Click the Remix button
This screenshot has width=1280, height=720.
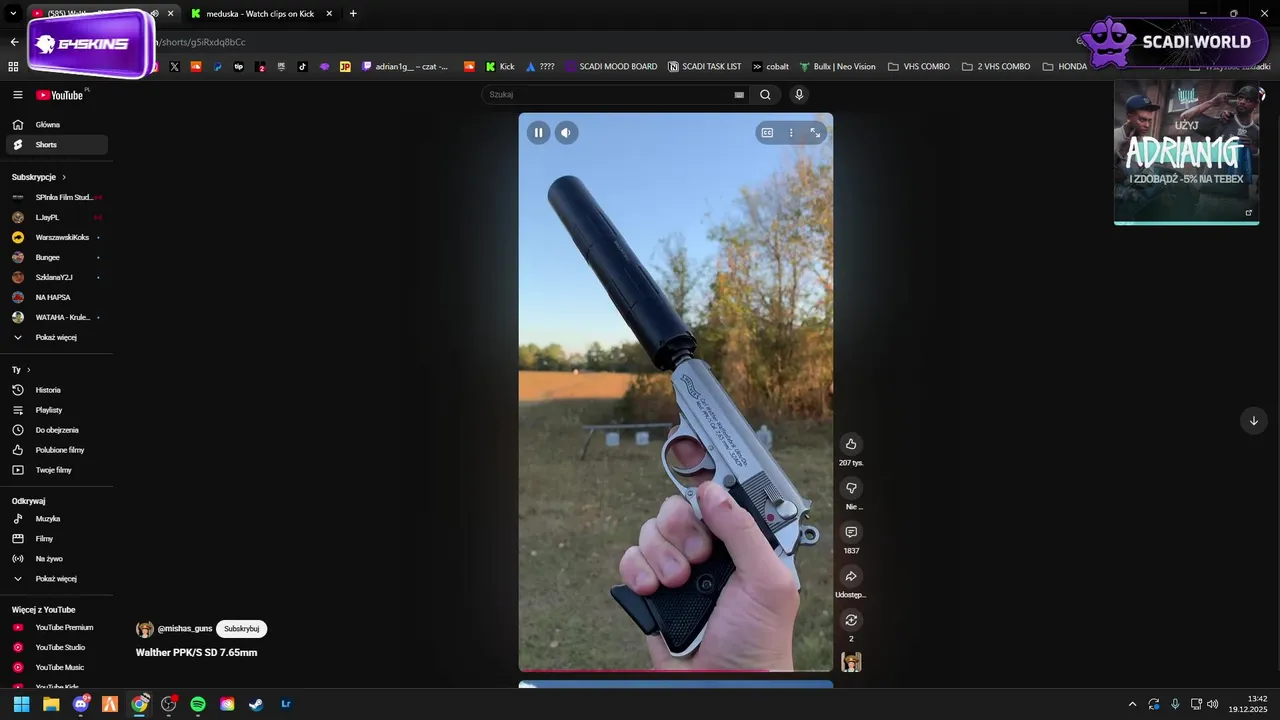point(851,620)
